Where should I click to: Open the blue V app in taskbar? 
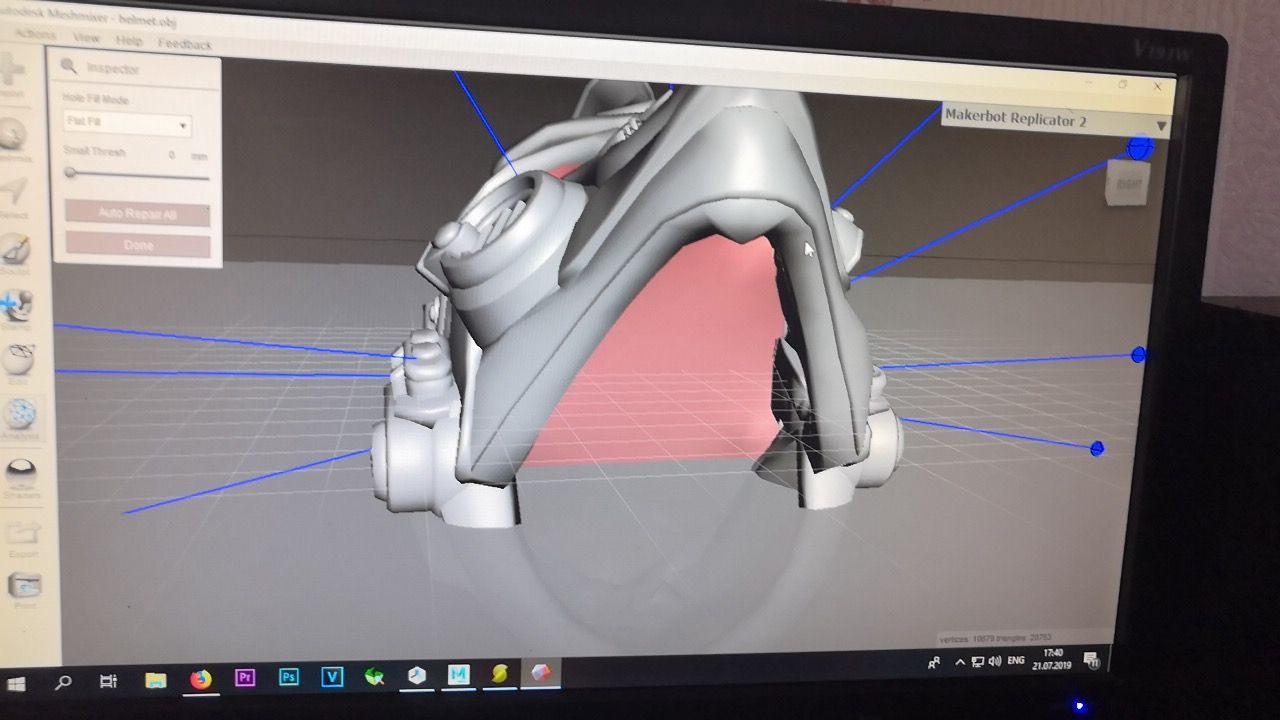332,677
